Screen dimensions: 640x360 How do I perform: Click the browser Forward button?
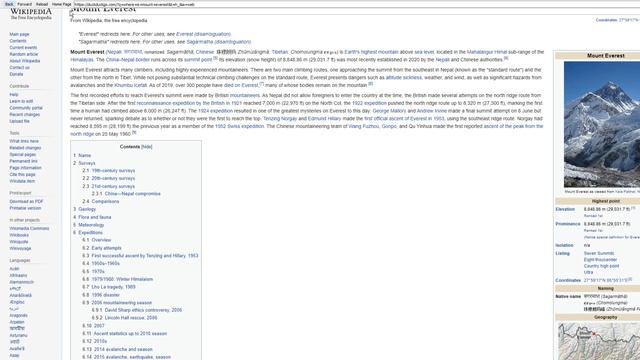coord(24,4)
